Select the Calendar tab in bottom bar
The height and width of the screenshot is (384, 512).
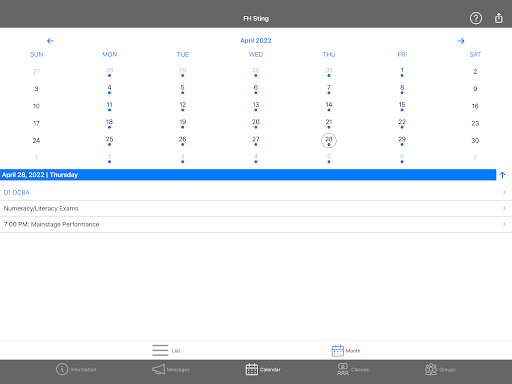tap(263, 369)
